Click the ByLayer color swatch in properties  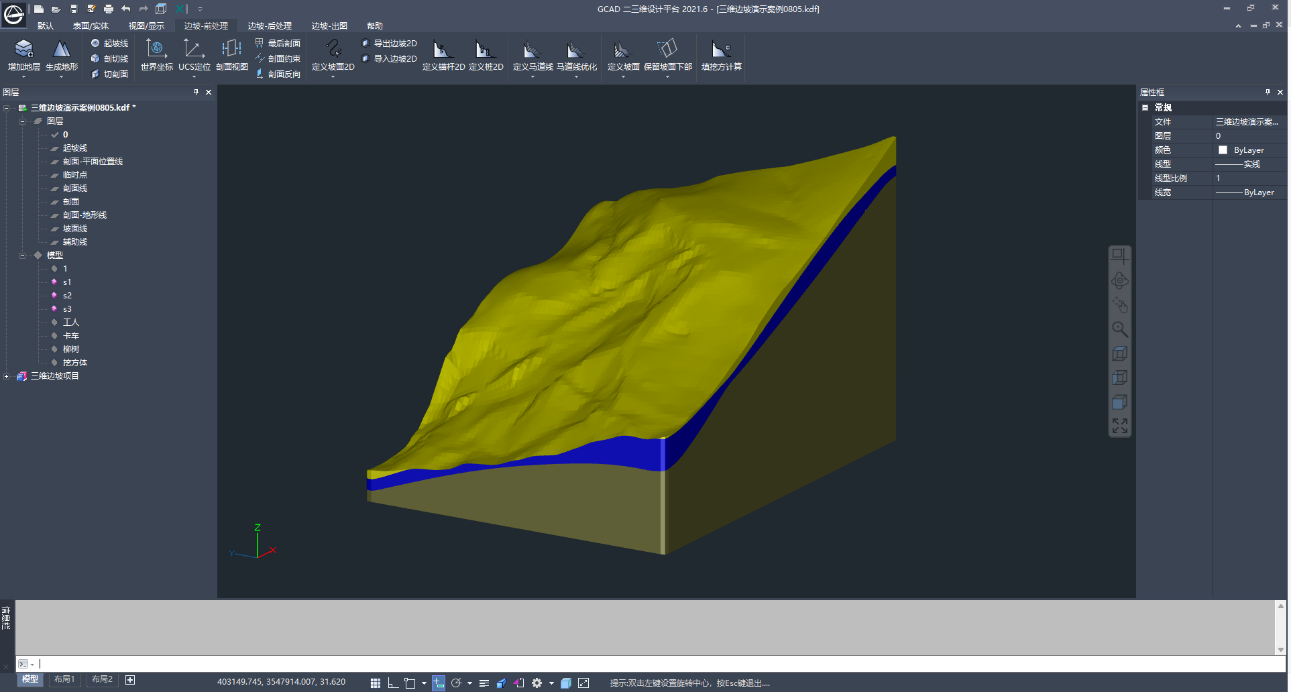click(x=1222, y=150)
